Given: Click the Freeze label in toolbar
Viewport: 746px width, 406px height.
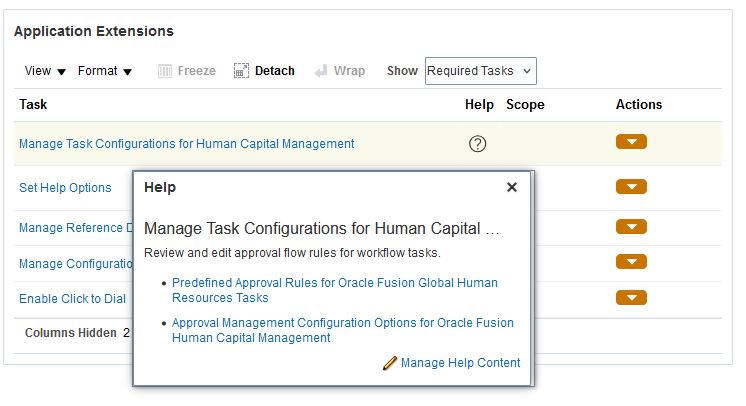Looking at the screenshot, I should tap(196, 71).
